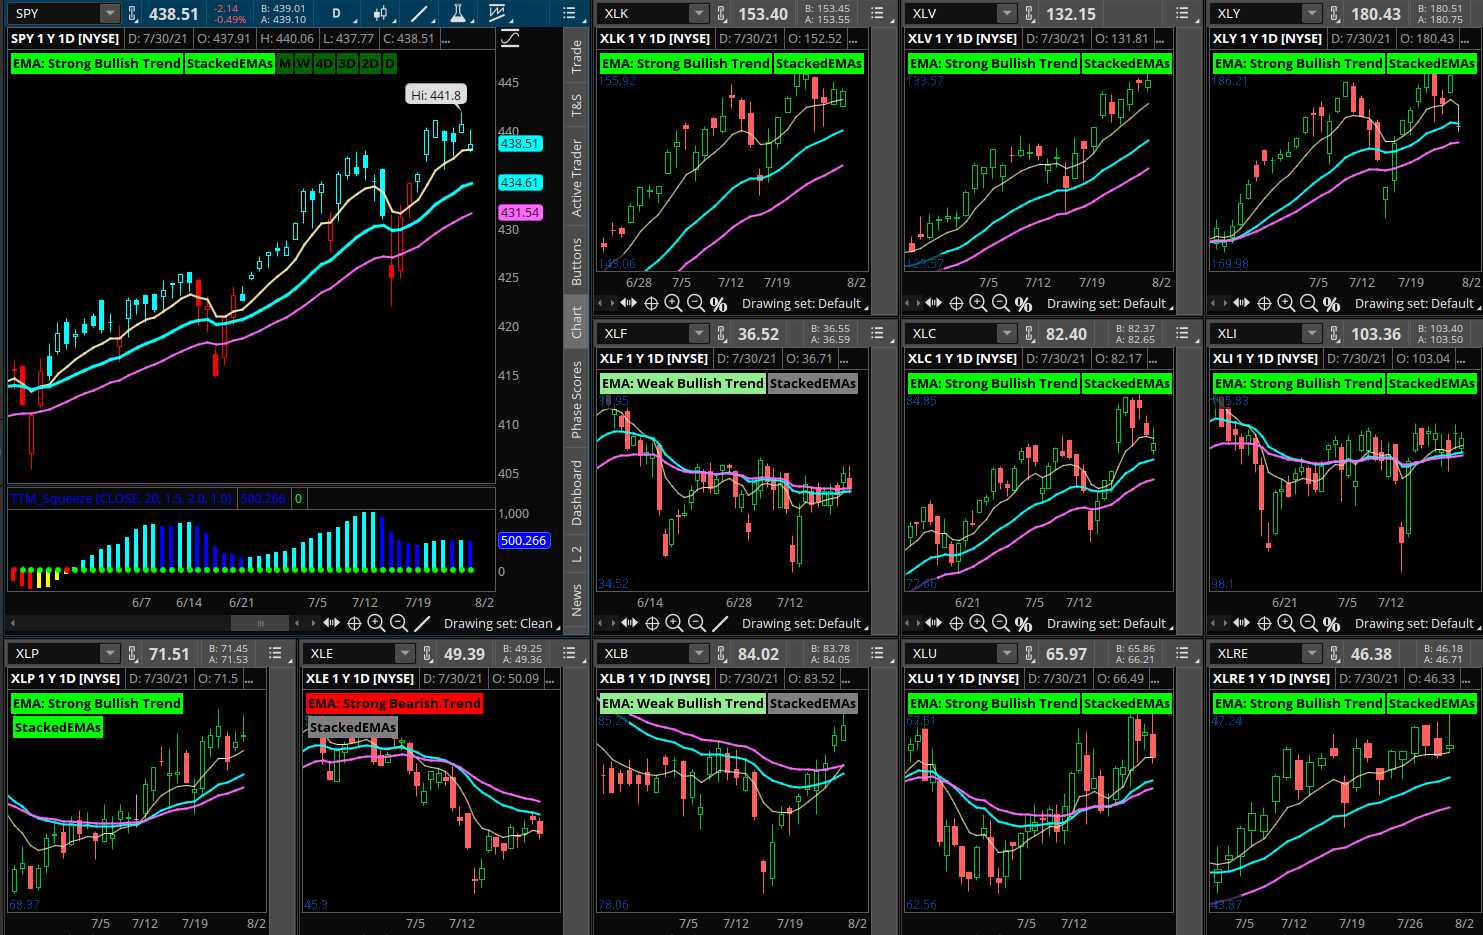Open Studies flask icon in SPY toolbar
This screenshot has height=935, width=1483.
[457, 13]
